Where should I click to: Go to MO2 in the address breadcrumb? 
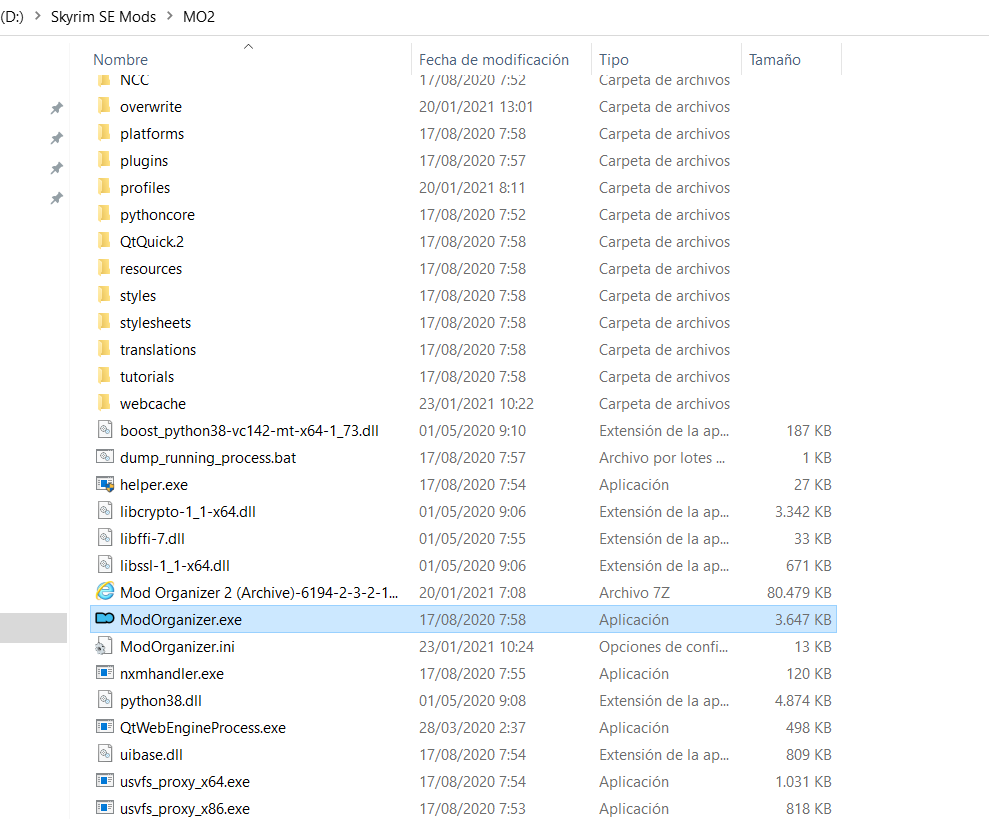(199, 16)
